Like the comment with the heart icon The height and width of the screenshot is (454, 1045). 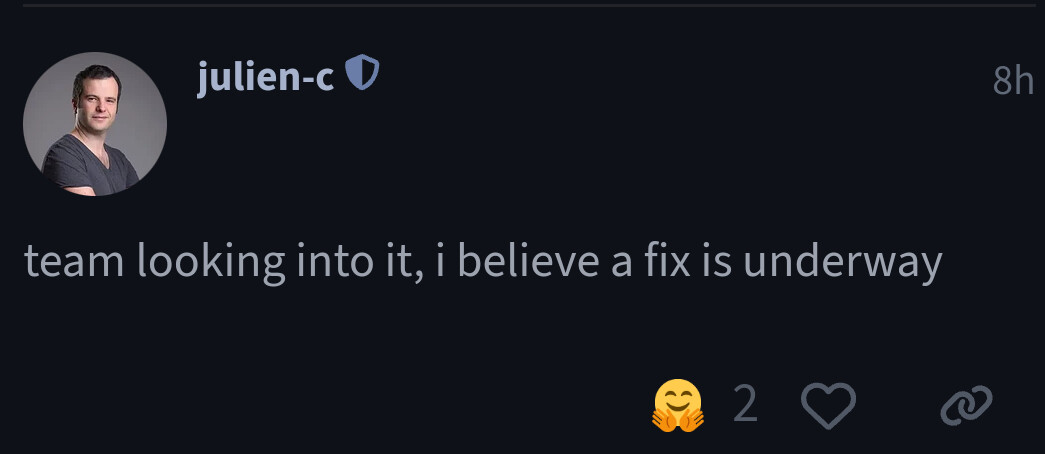point(829,406)
